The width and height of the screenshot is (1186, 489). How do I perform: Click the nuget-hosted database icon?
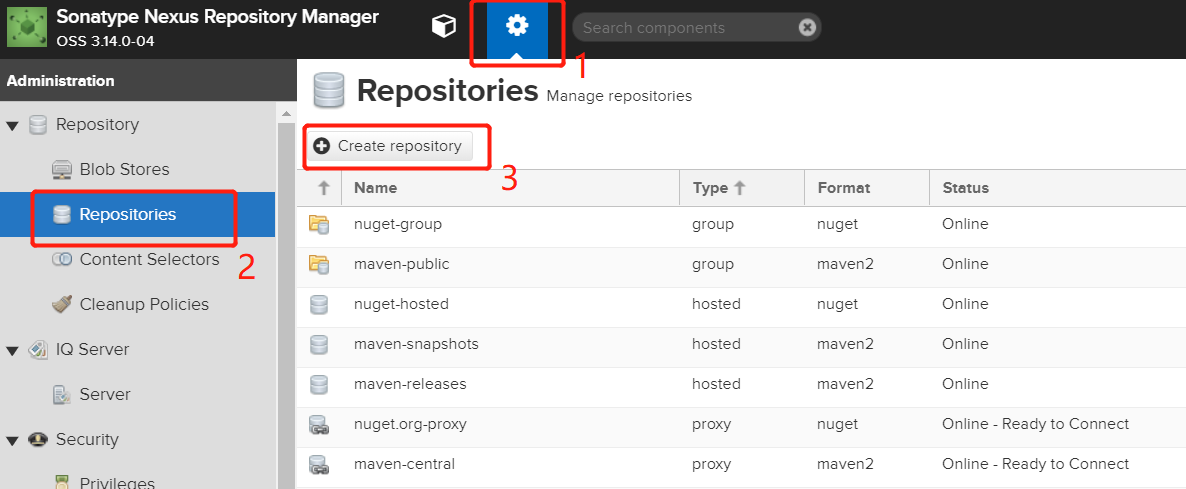tap(319, 305)
